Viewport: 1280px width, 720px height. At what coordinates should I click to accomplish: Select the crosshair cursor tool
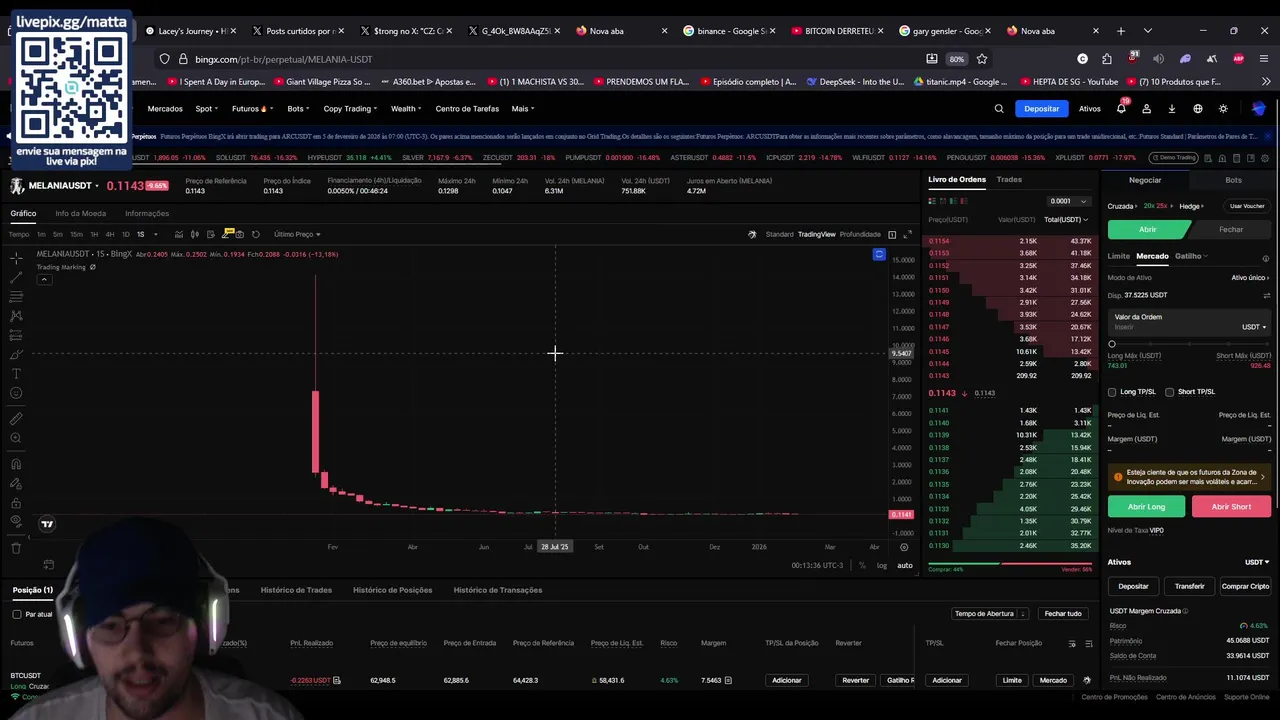tap(16, 258)
